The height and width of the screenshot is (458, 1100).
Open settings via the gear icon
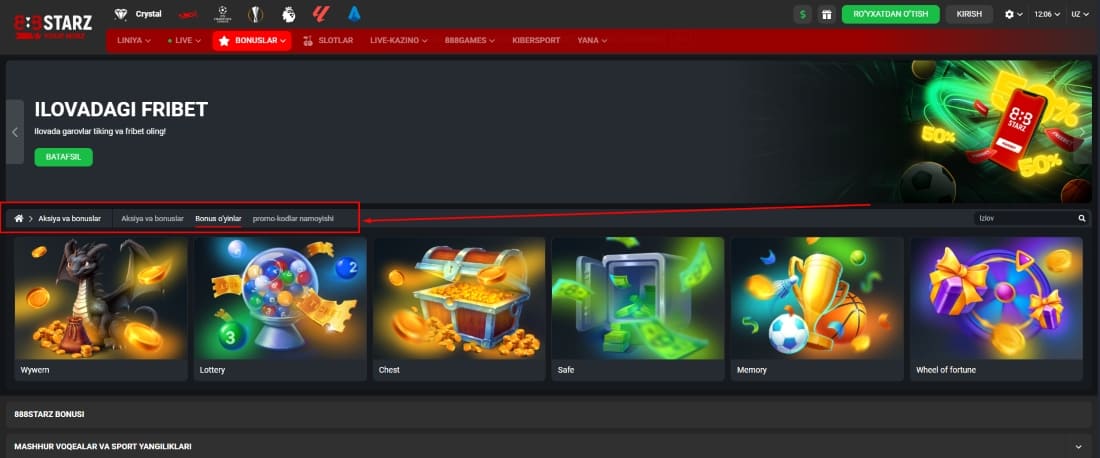[x=1009, y=14]
